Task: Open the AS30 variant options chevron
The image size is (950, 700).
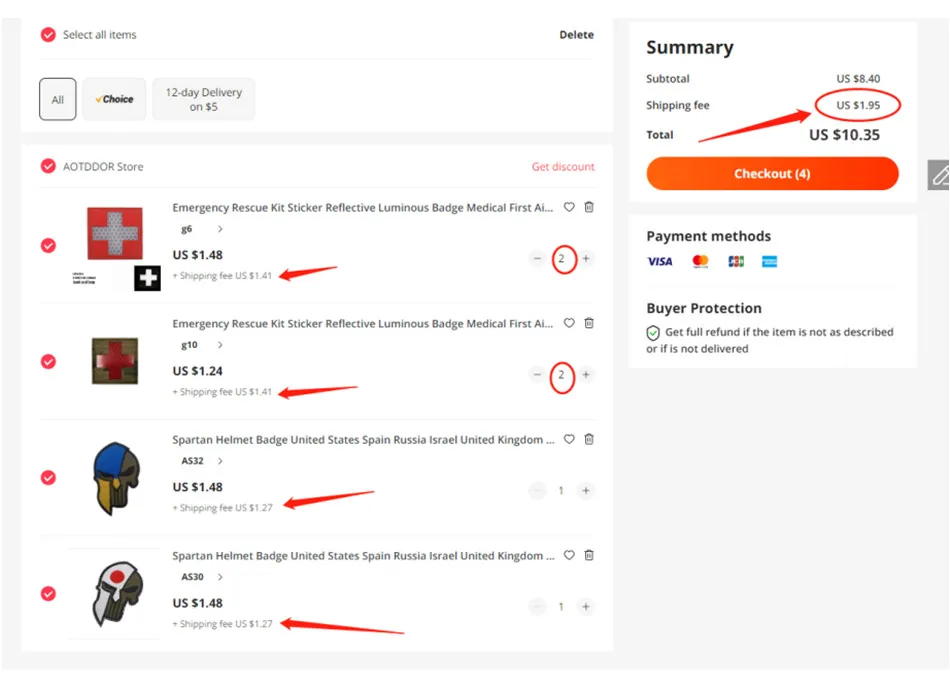Action: click(220, 577)
